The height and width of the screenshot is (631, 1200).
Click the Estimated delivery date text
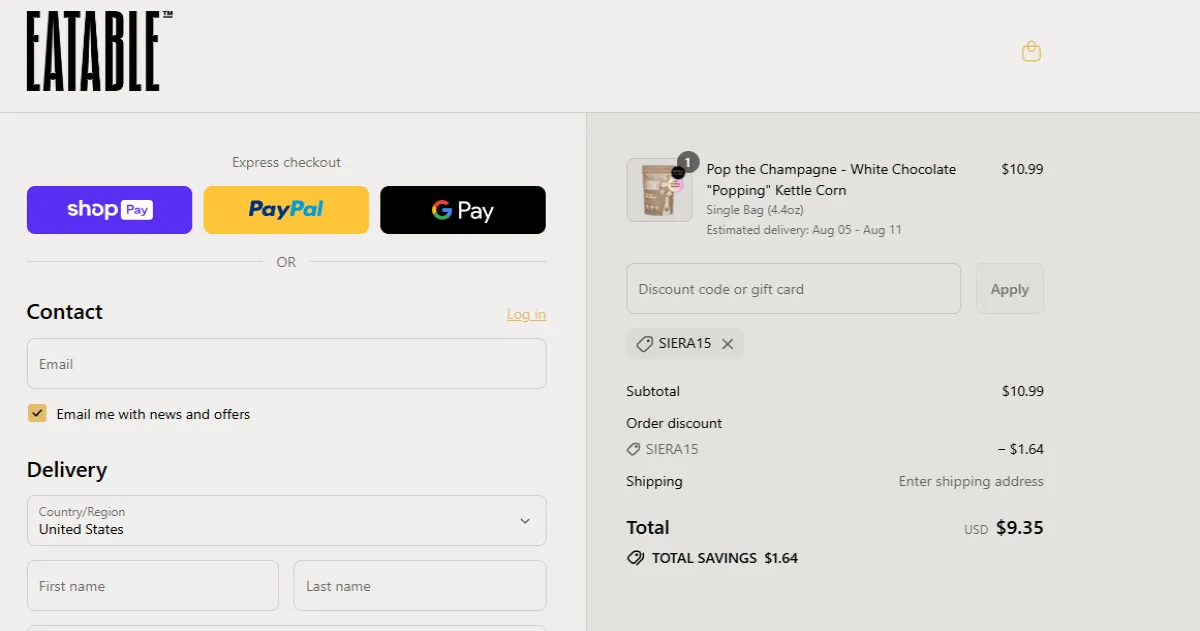tap(804, 230)
